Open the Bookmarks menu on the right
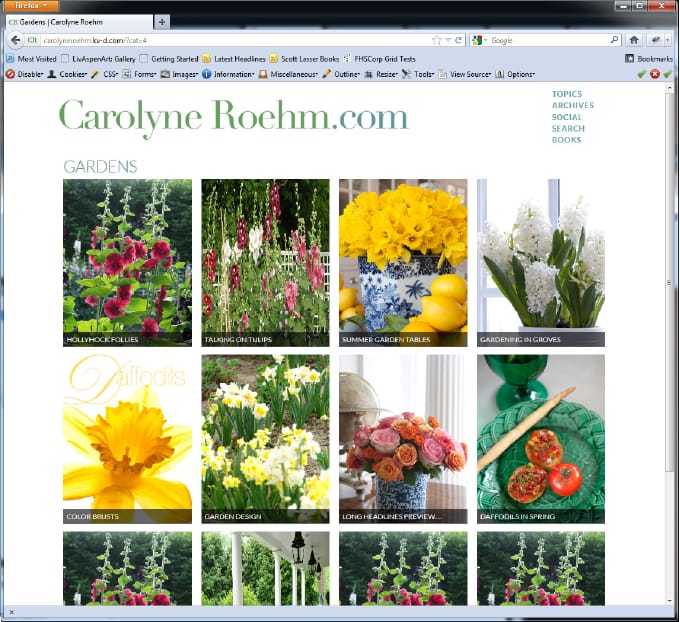The height and width of the screenshot is (622, 680). 649,59
